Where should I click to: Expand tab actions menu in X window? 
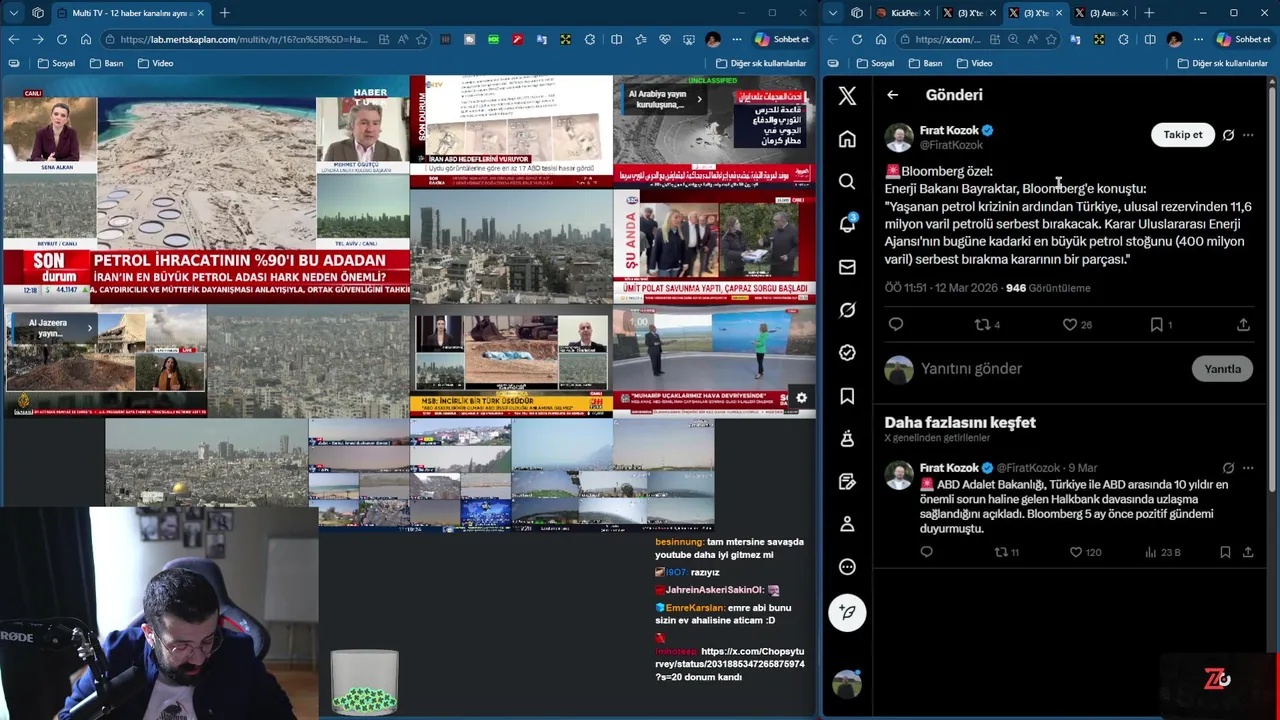coord(832,13)
